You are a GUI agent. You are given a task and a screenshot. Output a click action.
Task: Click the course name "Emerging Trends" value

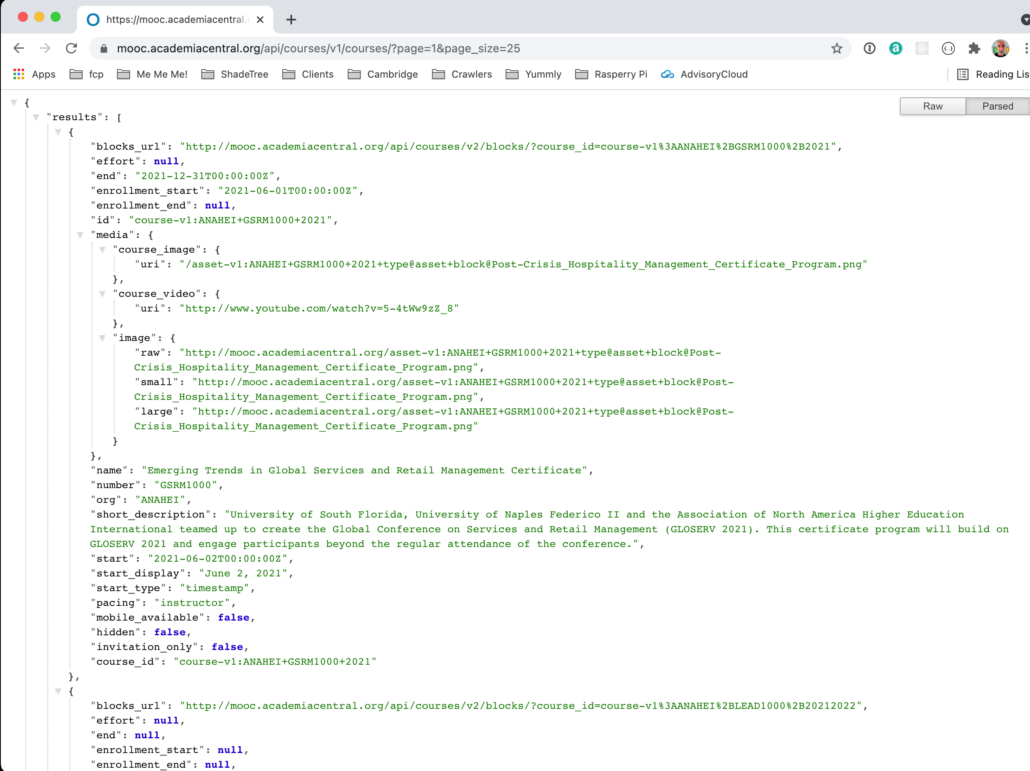coord(367,470)
